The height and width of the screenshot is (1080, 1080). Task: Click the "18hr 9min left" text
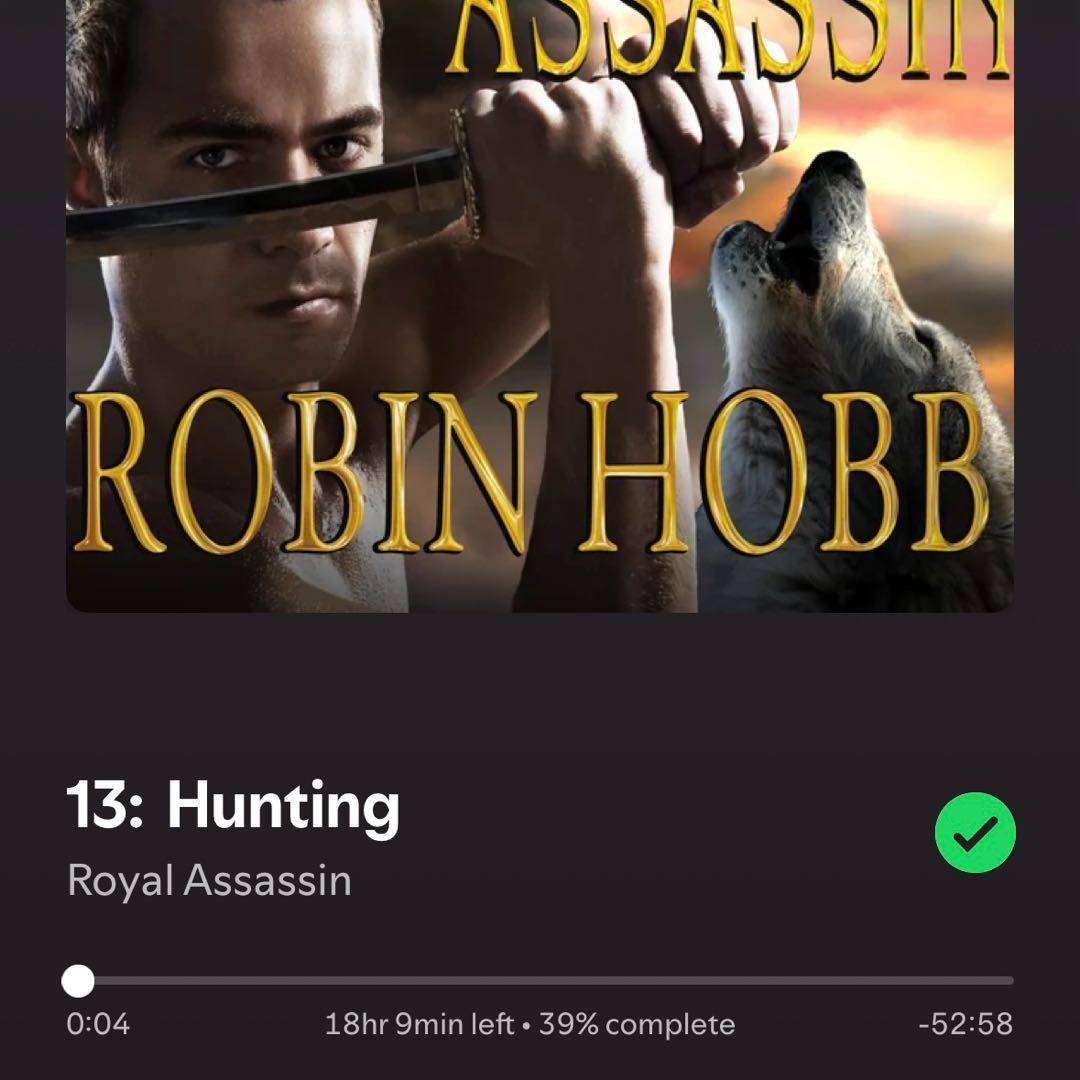(419, 1024)
